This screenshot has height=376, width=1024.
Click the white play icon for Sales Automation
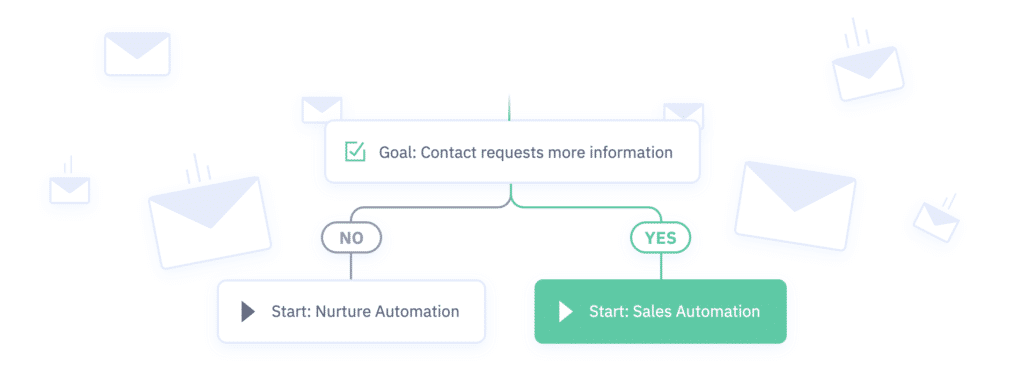[566, 311]
